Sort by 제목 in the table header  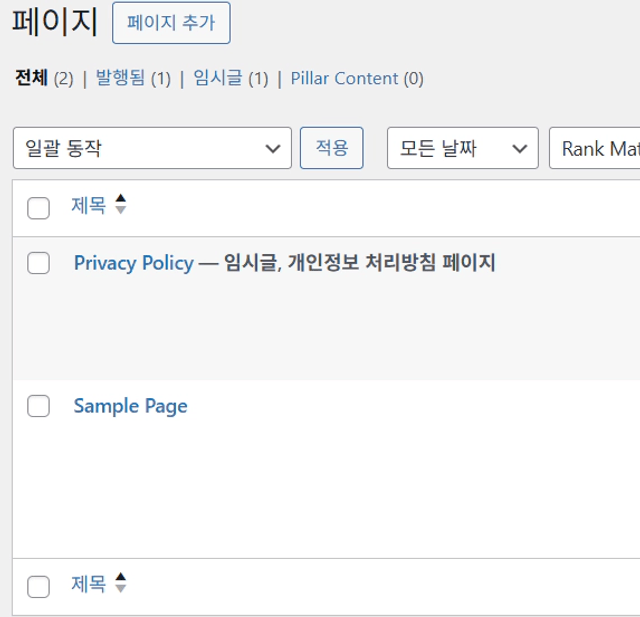[x=88, y=205]
